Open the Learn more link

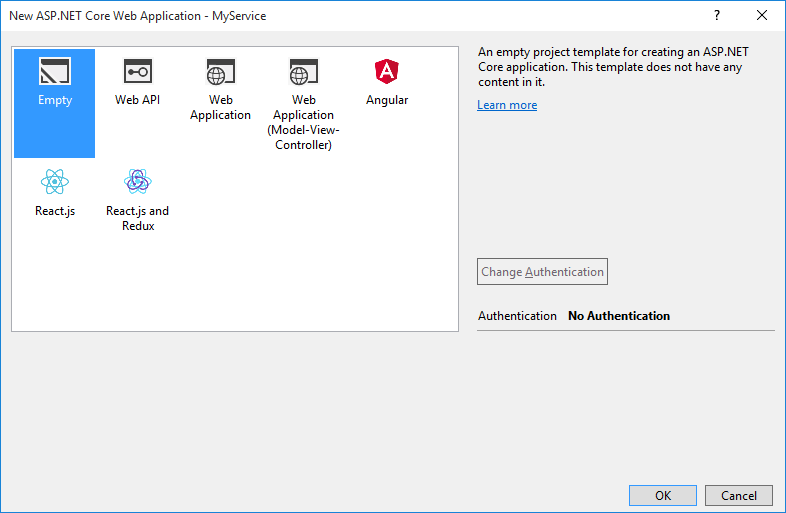coord(507,105)
